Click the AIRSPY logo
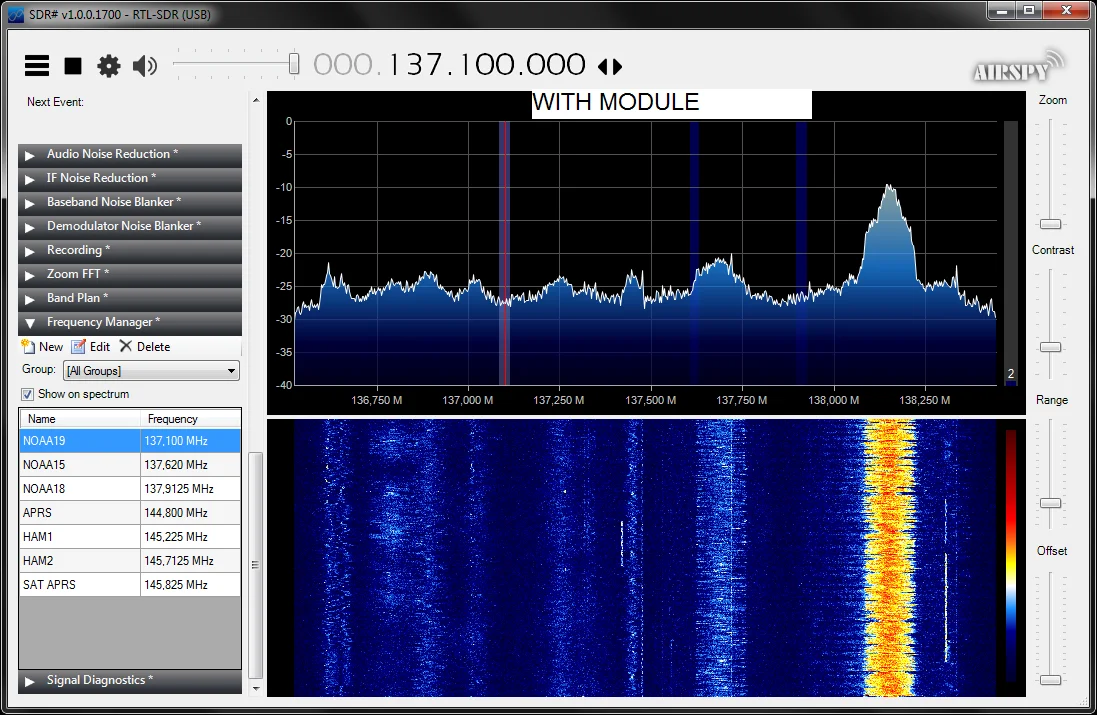 coord(1018,66)
